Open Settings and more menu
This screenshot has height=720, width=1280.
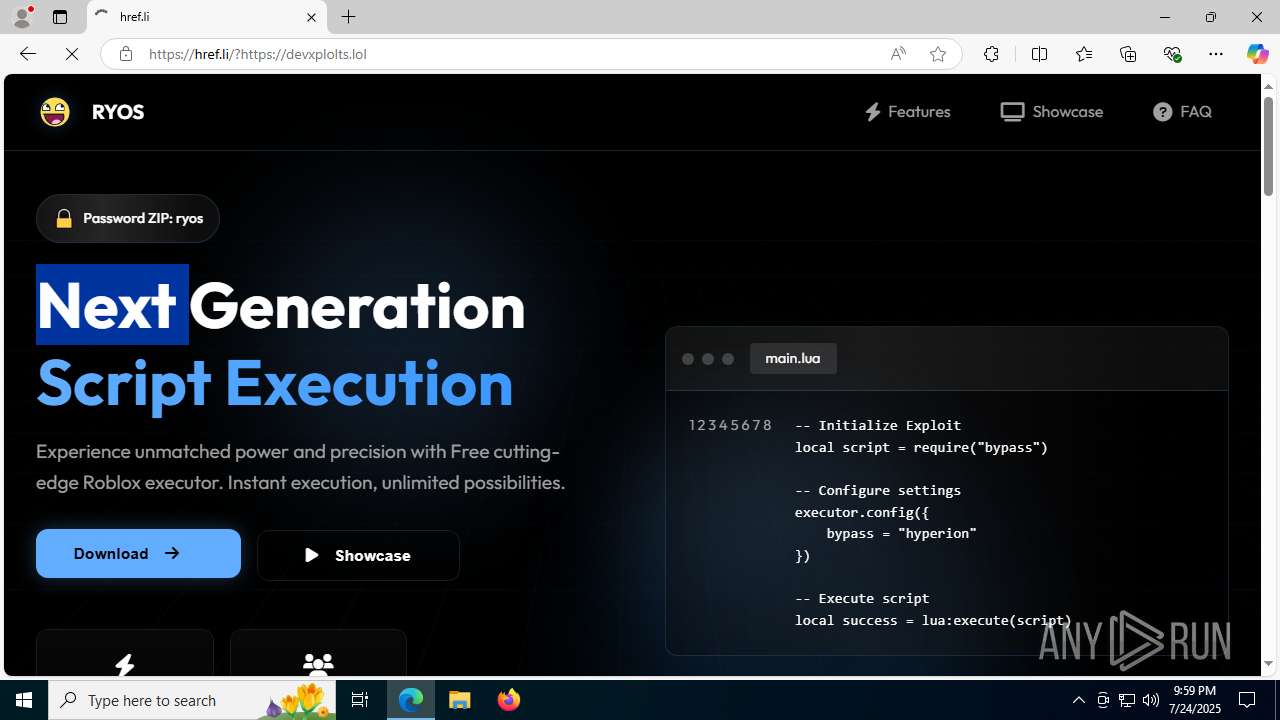pyautogui.click(x=1216, y=54)
